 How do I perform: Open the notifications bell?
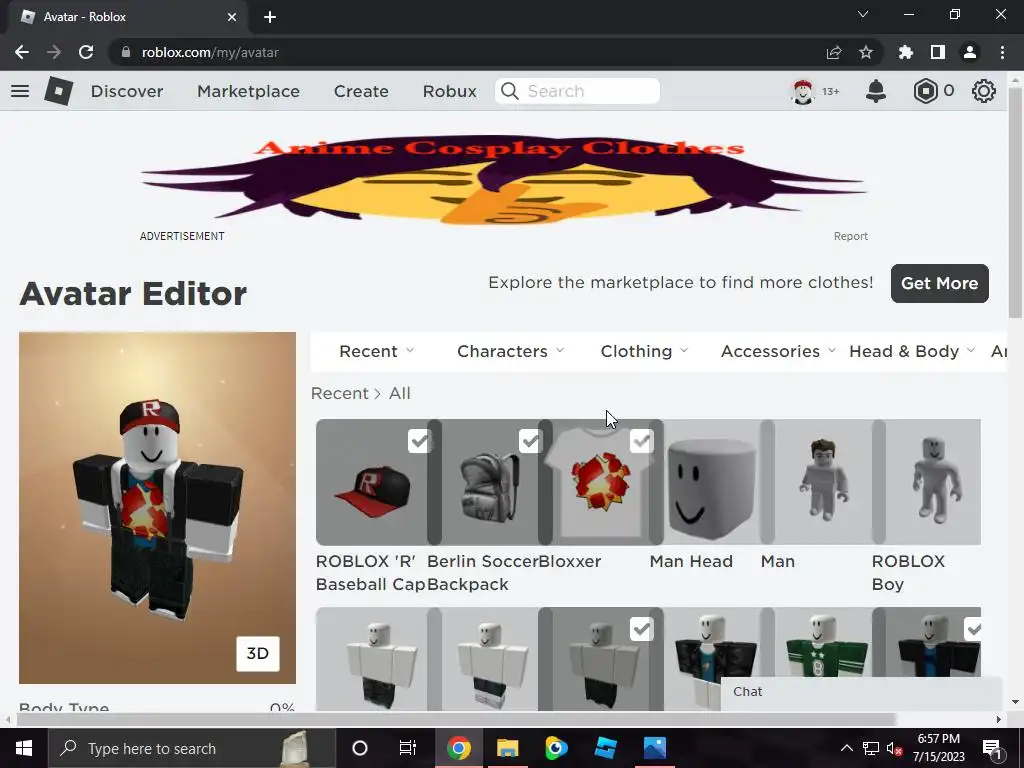[x=876, y=91]
